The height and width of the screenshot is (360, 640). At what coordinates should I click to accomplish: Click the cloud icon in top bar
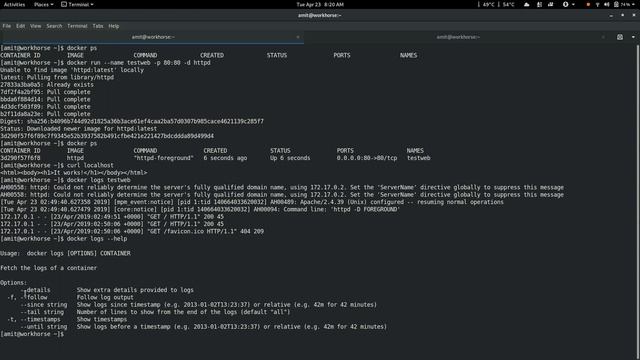[x=527, y=4]
